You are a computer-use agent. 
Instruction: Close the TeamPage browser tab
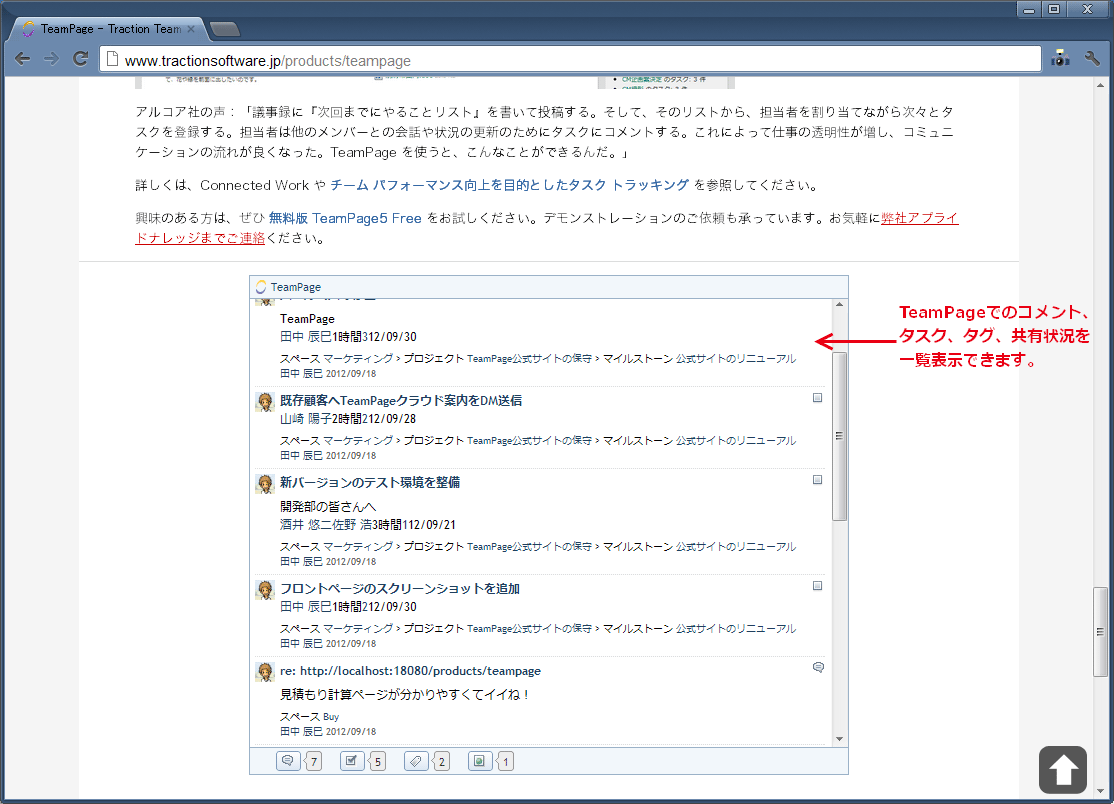(x=190, y=29)
